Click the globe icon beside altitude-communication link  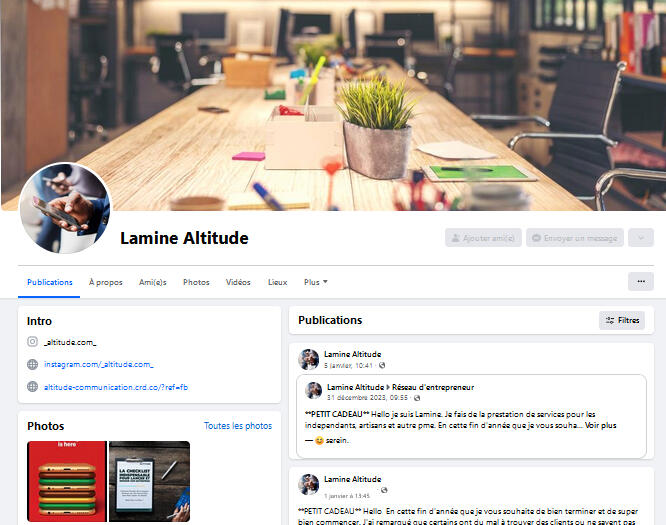tap(32, 387)
